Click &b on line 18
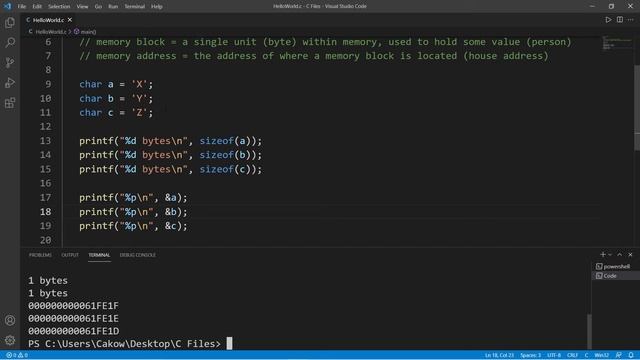Screen dimensions: 640x360 (171, 212)
